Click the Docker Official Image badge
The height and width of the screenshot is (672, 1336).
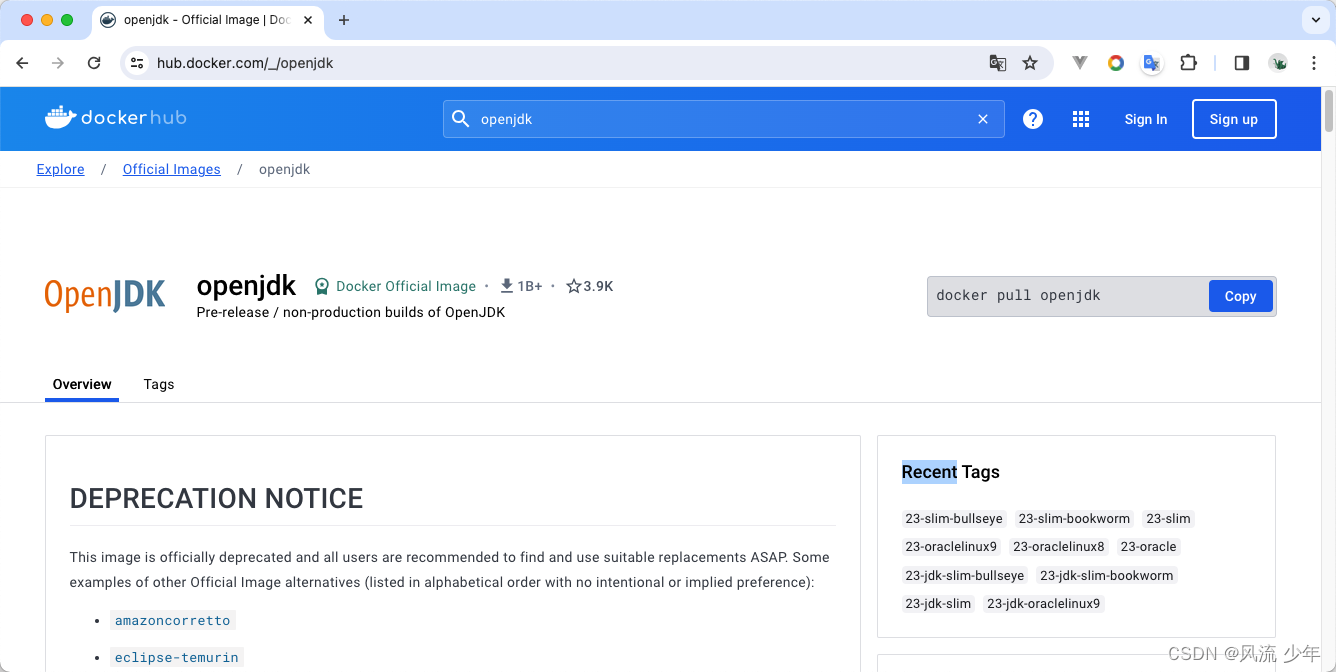395,286
